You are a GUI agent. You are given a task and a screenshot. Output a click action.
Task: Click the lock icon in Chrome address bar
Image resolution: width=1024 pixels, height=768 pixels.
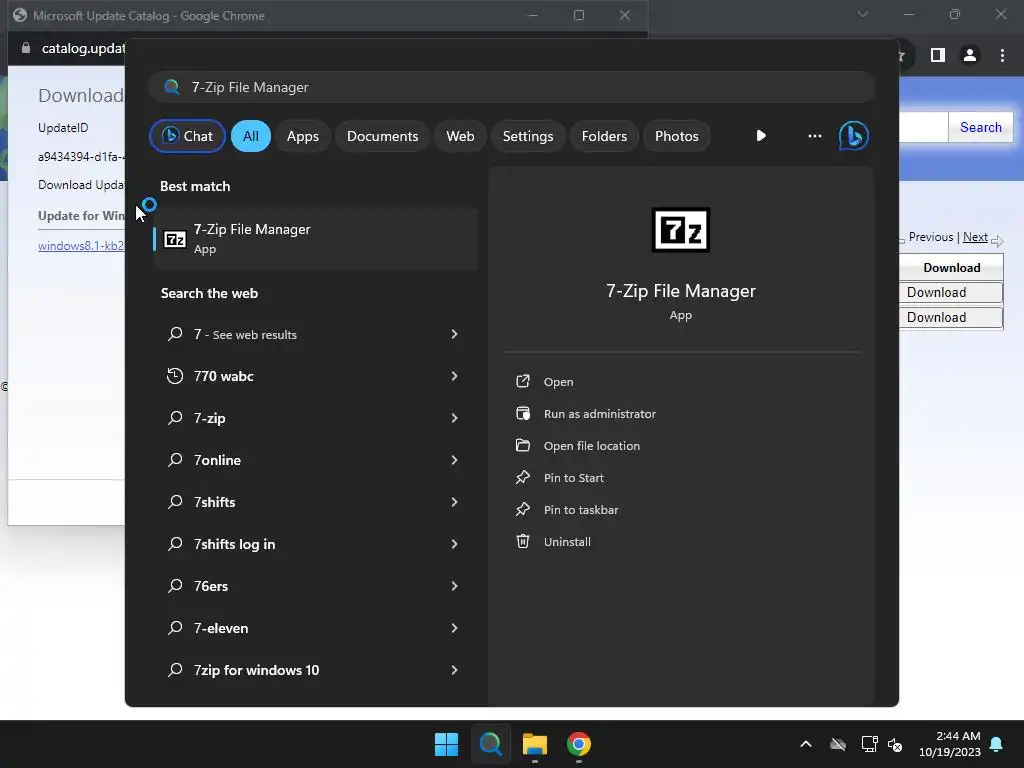pos(26,48)
